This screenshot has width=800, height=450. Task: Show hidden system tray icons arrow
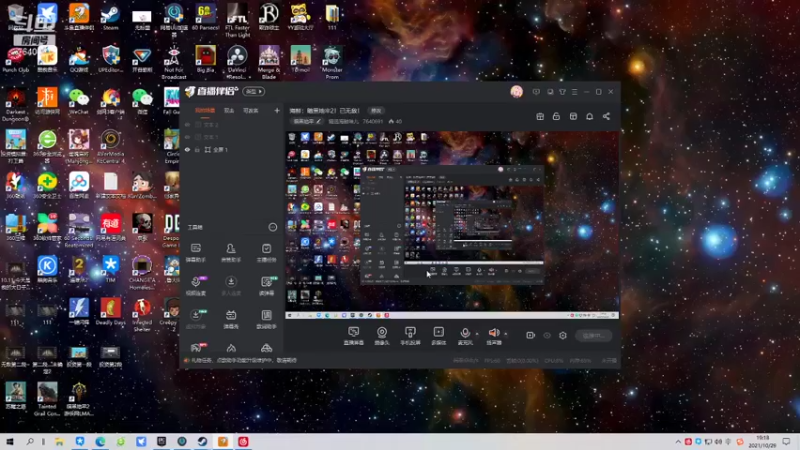[x=678, y=442]
